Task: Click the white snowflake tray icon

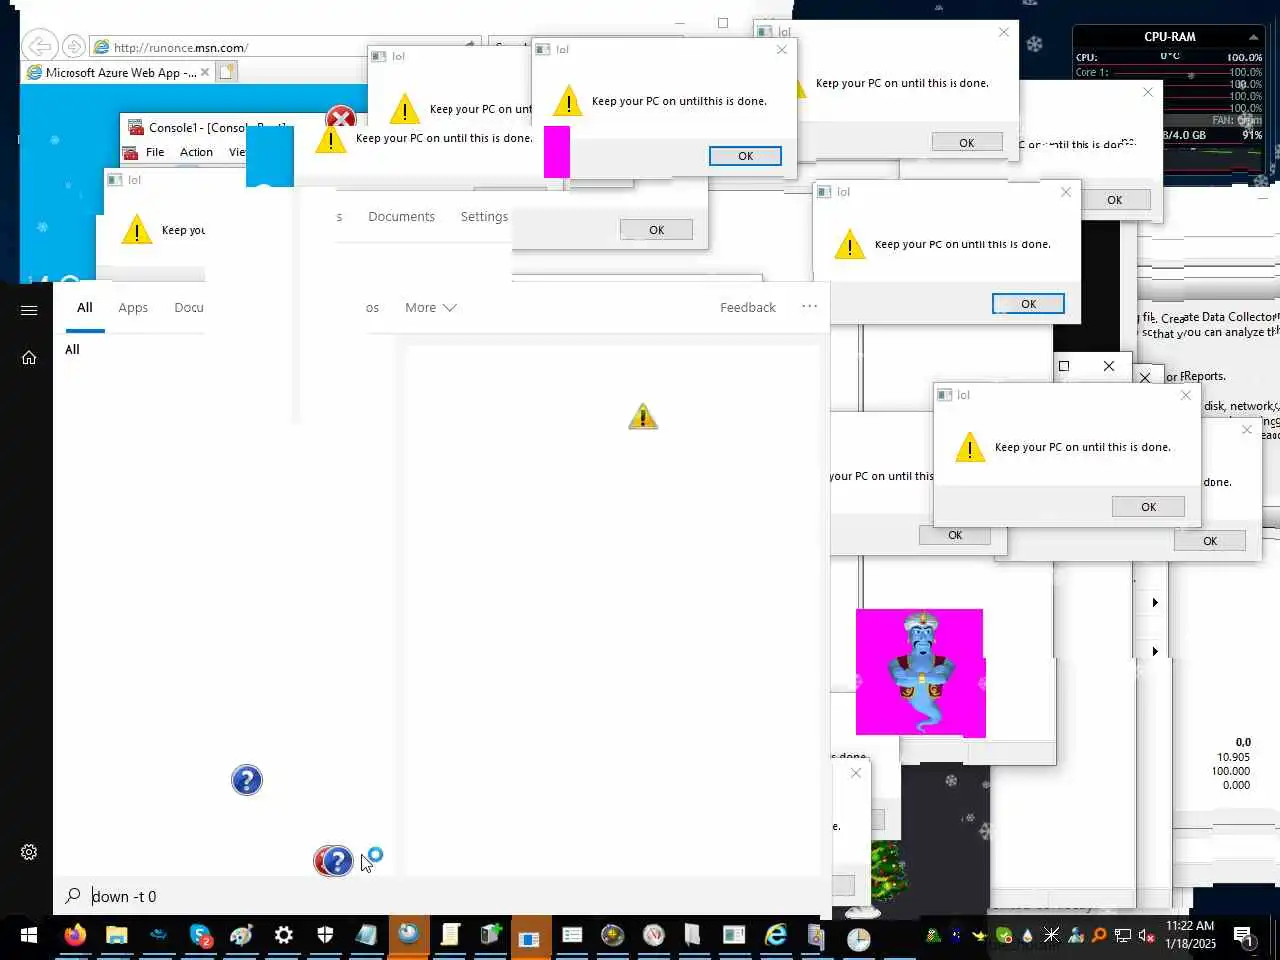Action: (1051, 936)
